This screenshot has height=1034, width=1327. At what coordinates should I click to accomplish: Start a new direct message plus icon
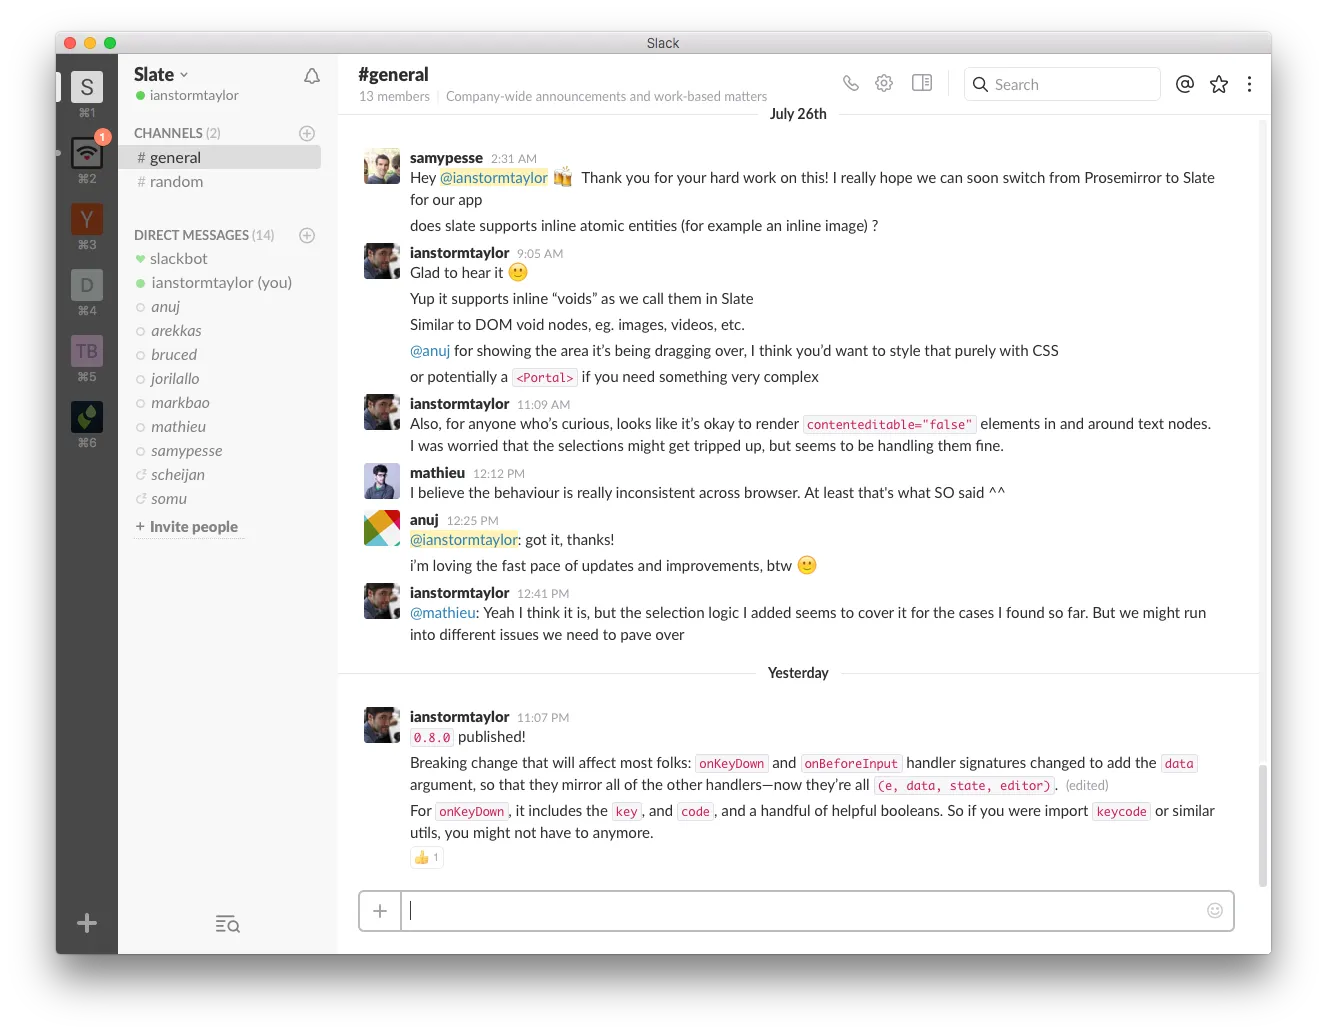click(x=307, y=235)
